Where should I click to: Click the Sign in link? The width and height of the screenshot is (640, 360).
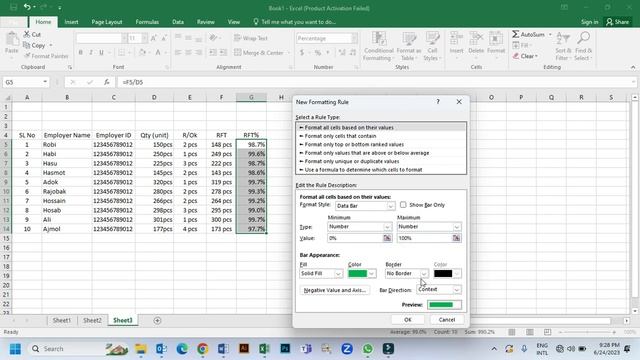point(589,22)
